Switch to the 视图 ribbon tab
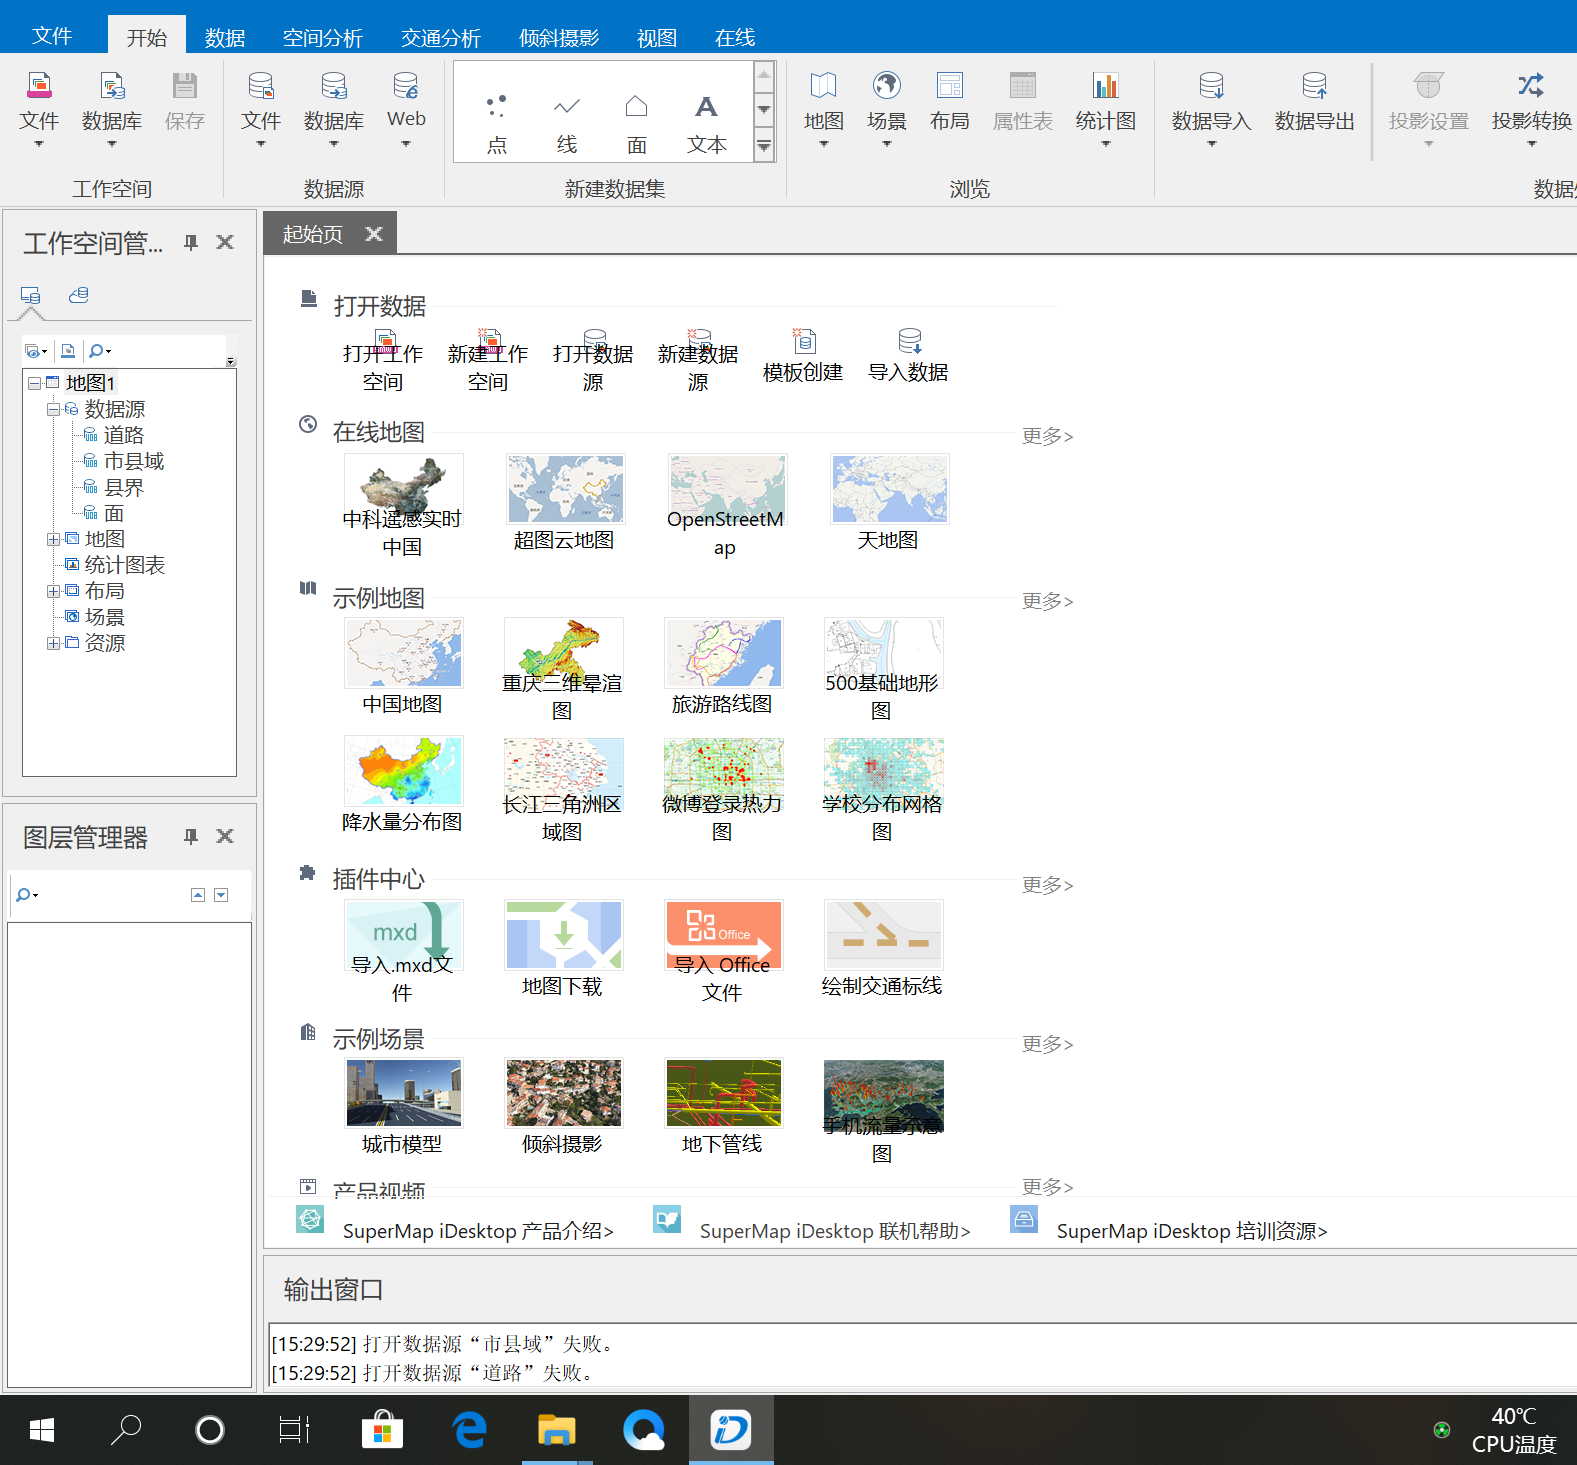 [x=657, y=38]
